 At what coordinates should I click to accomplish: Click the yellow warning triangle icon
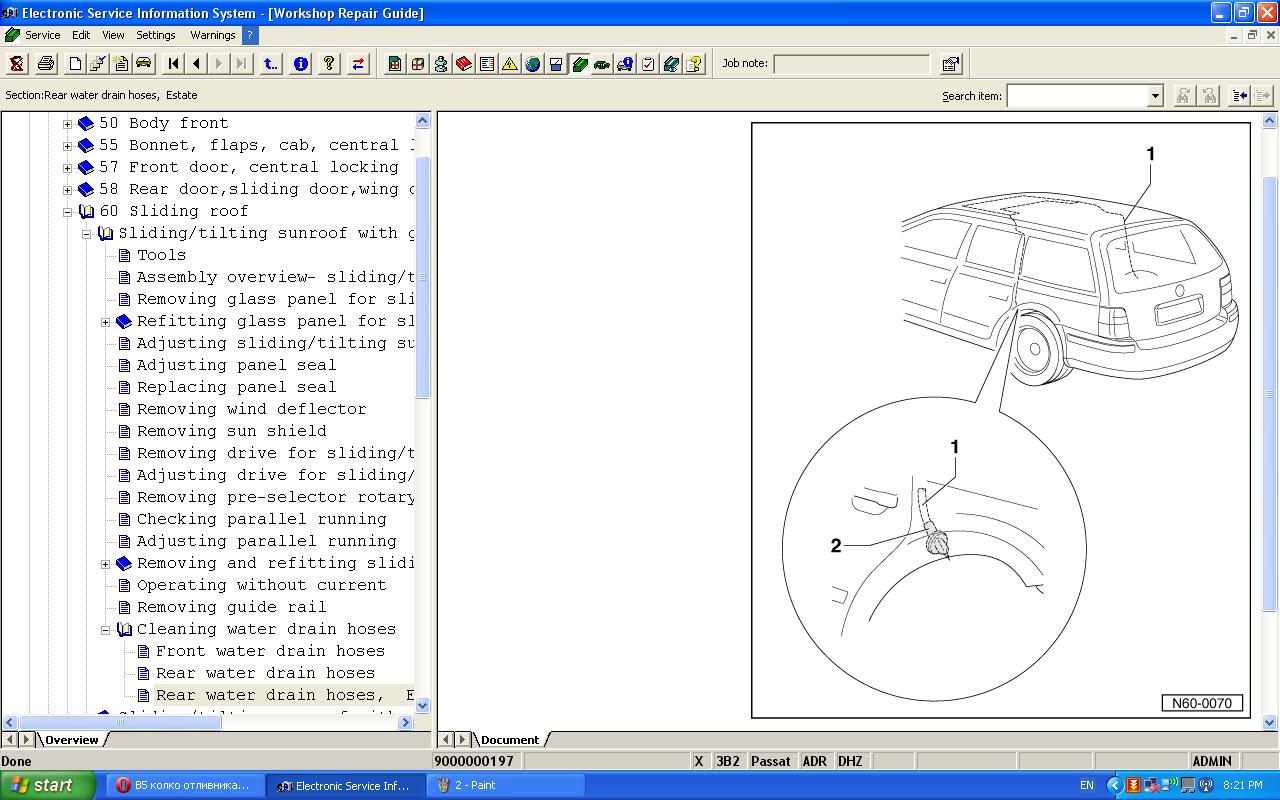tap(510, 64)
